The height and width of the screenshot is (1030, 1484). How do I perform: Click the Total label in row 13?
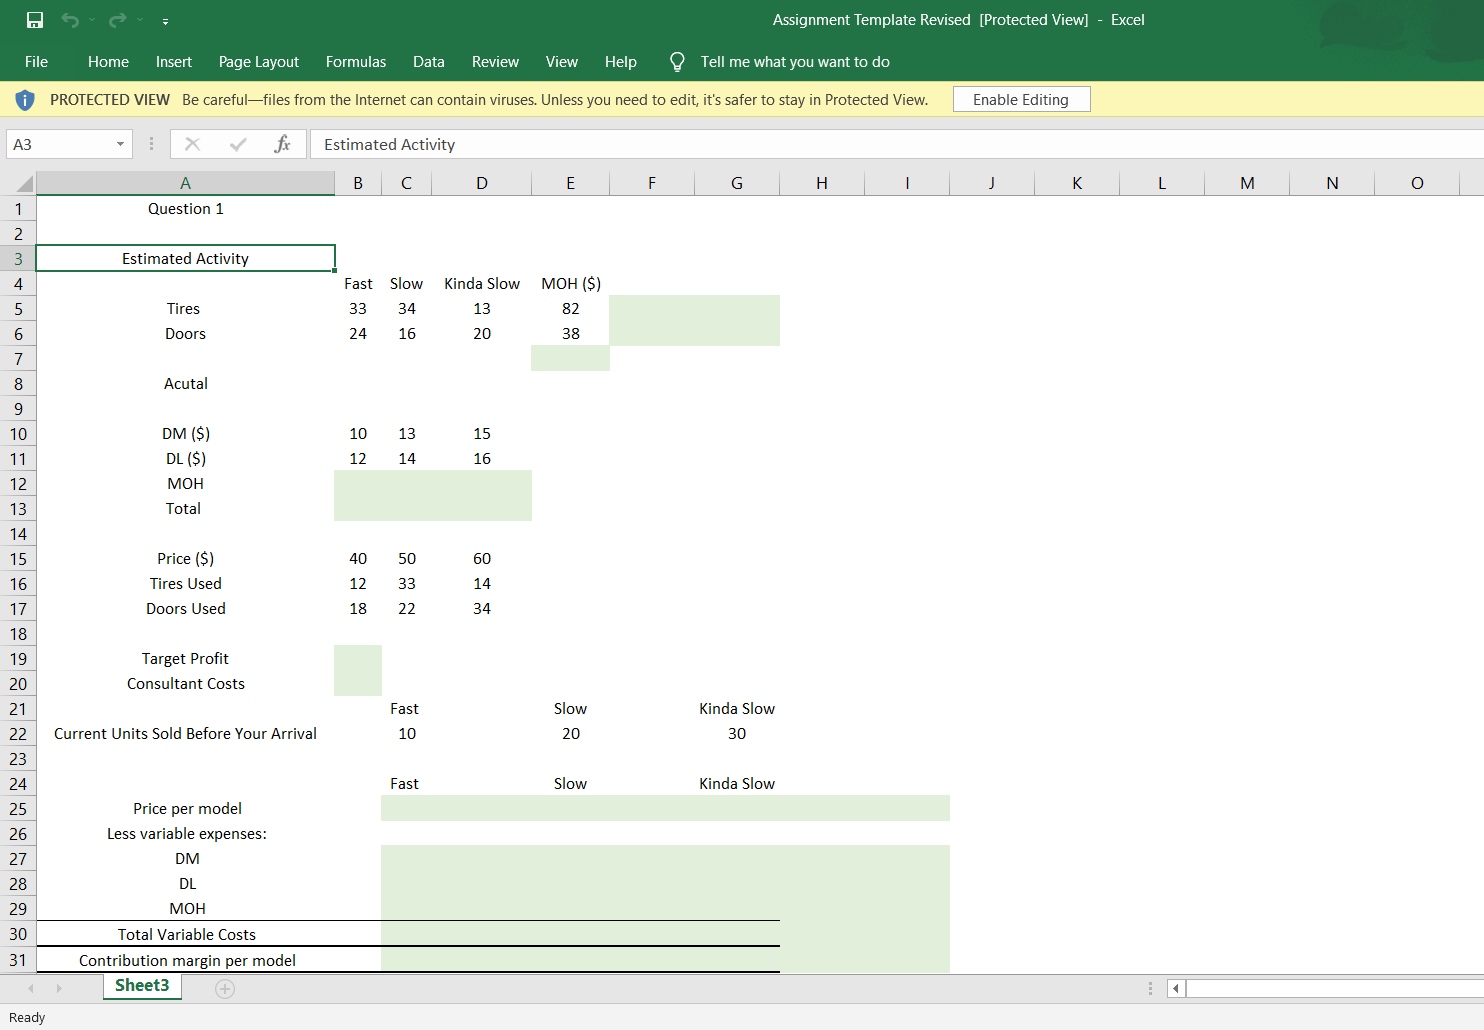pos(186,509)
